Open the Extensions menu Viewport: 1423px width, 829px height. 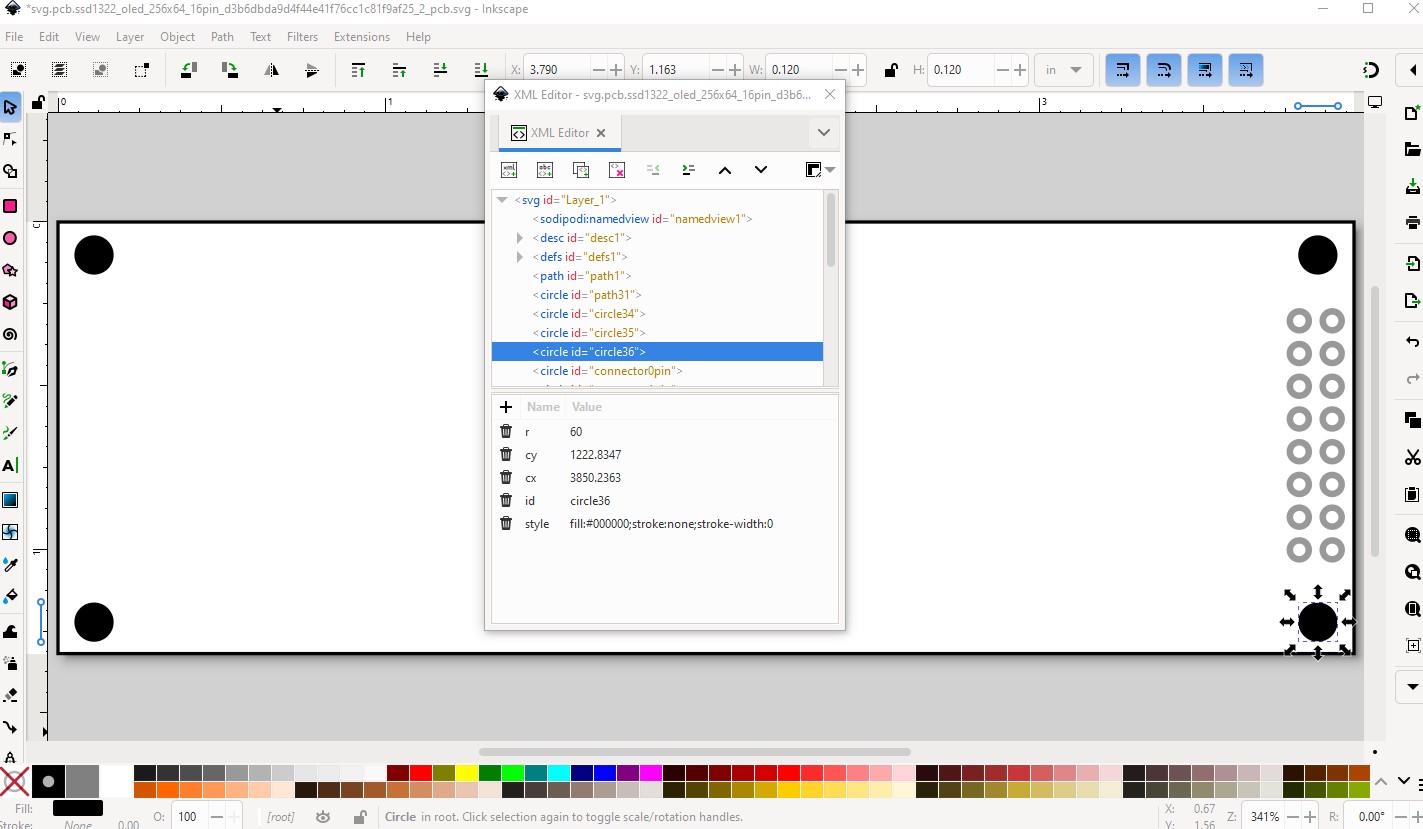[362, 37]
